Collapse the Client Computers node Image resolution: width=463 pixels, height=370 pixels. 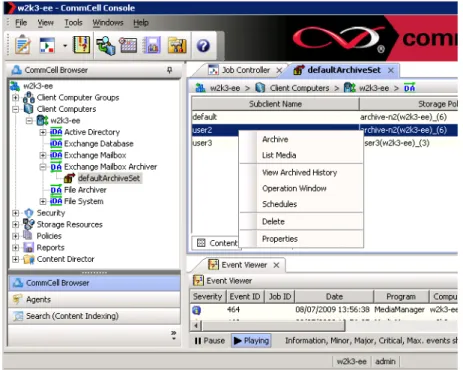click(15, 109)
